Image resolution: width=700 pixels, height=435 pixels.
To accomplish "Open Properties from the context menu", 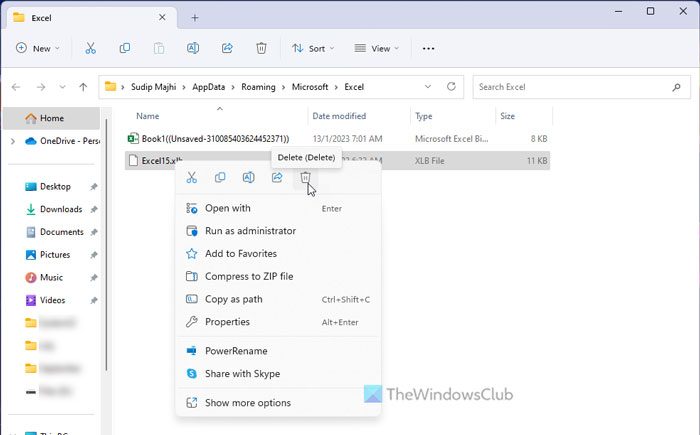I will 278,322.
